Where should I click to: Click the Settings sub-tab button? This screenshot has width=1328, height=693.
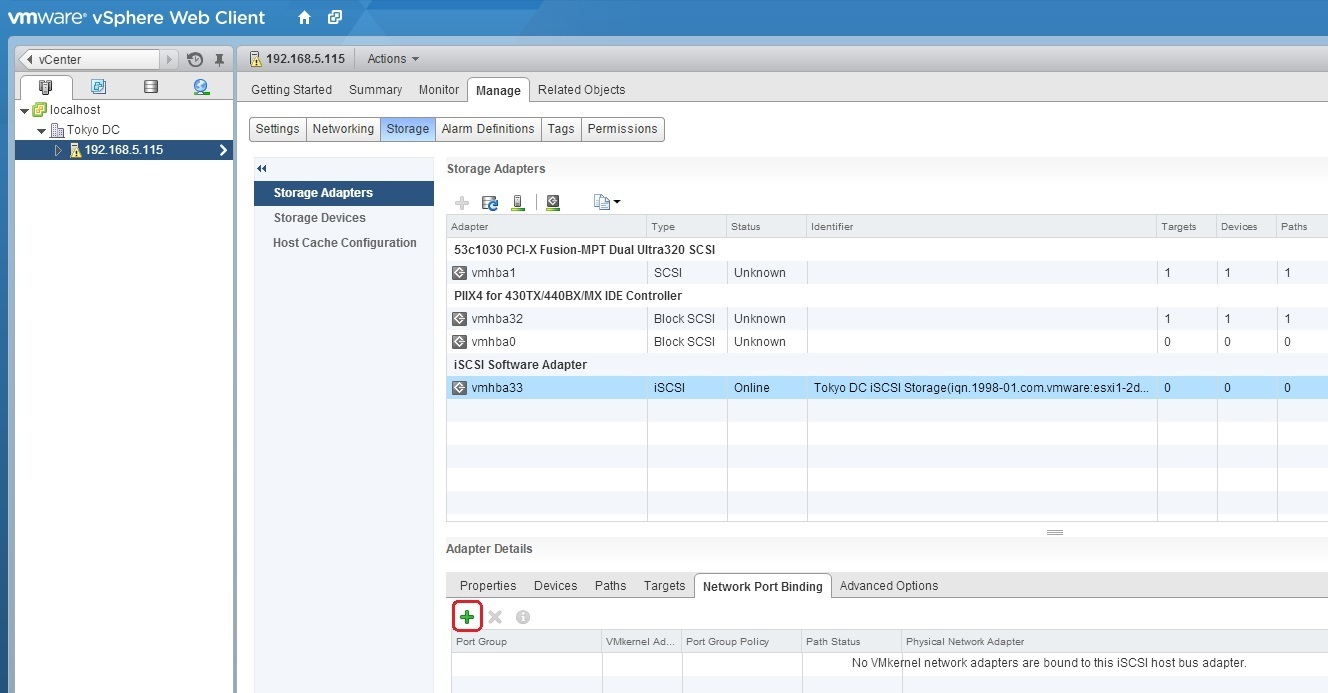tap(277, 129)
